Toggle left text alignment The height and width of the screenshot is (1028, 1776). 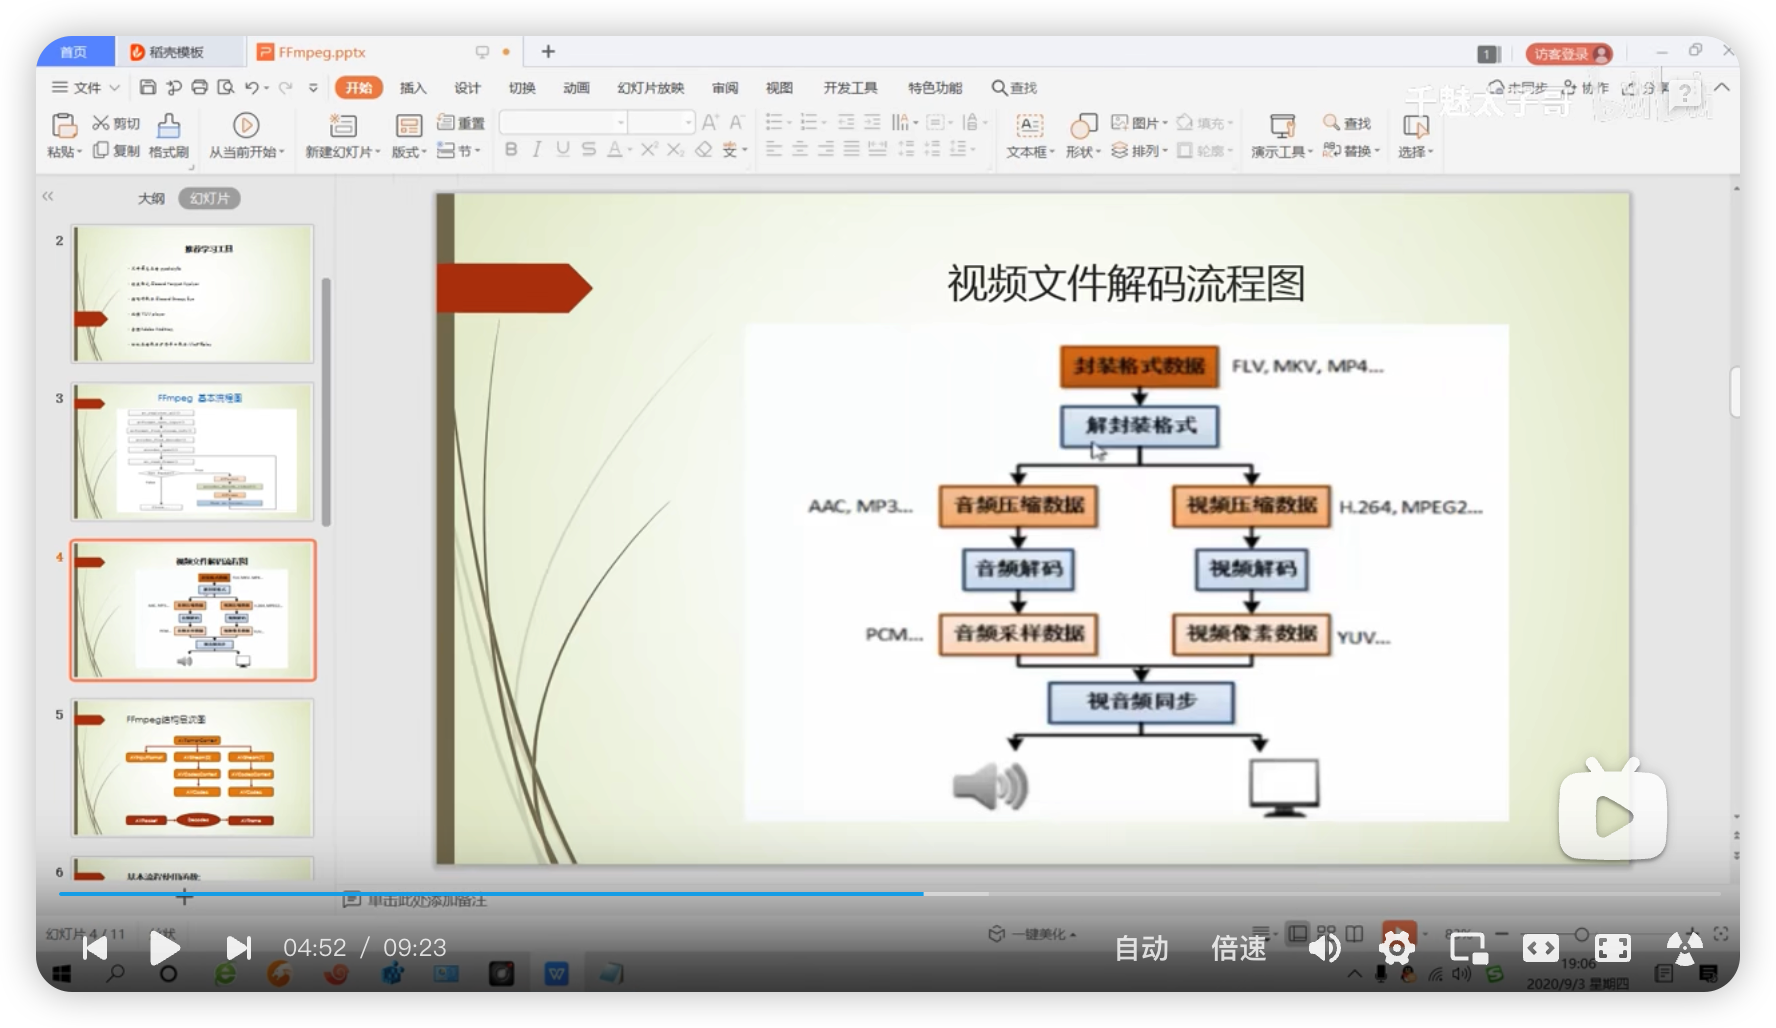pos(774,149)
